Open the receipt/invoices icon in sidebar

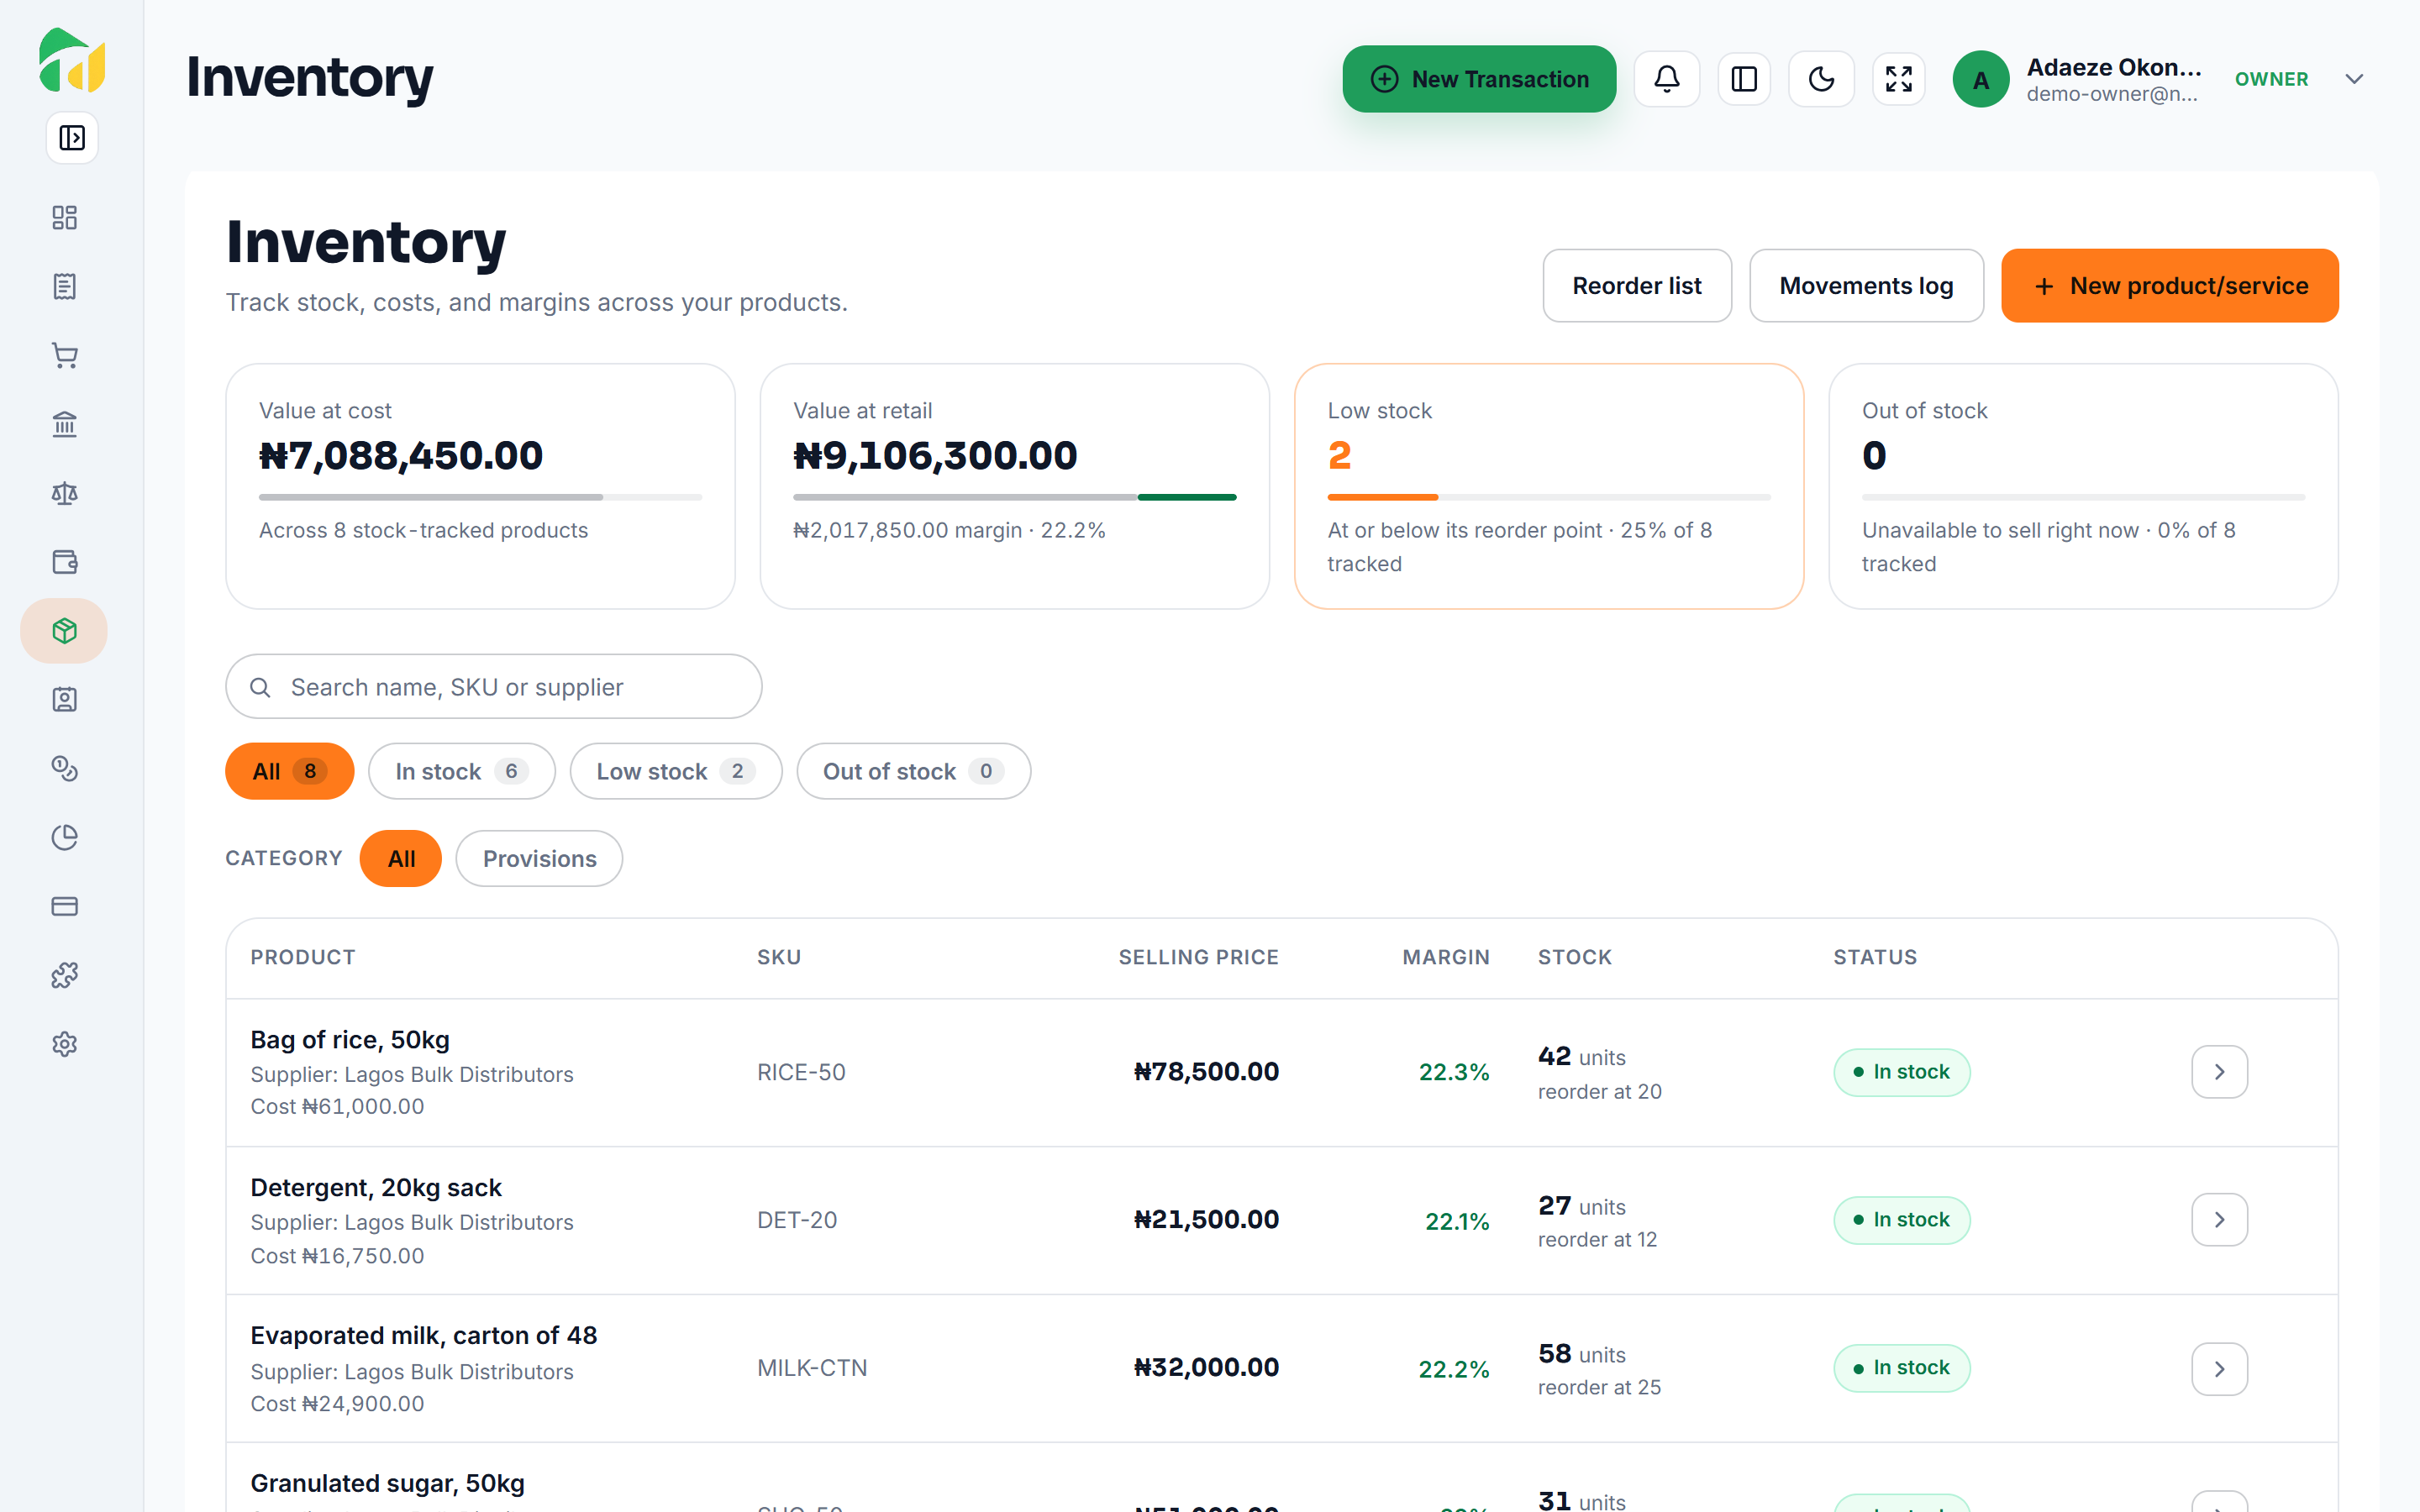65,287
